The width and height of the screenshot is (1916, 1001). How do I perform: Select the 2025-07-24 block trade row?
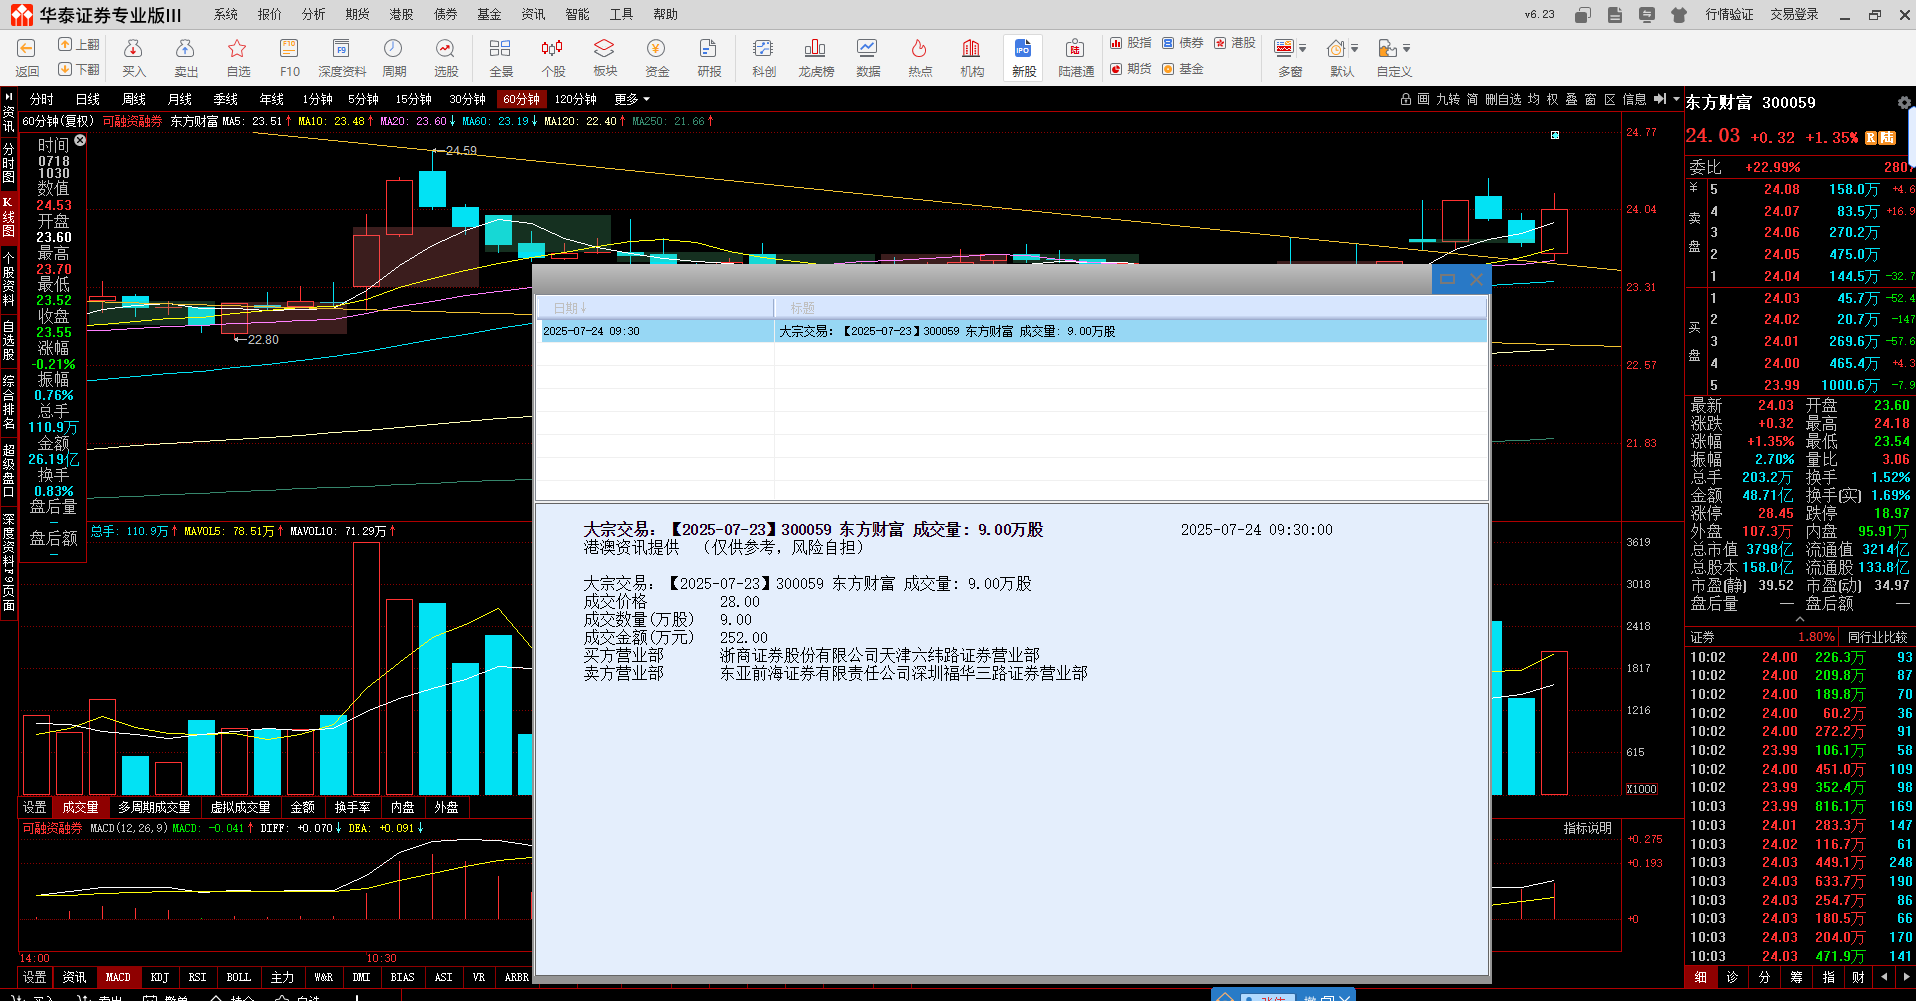(1012, 331)
